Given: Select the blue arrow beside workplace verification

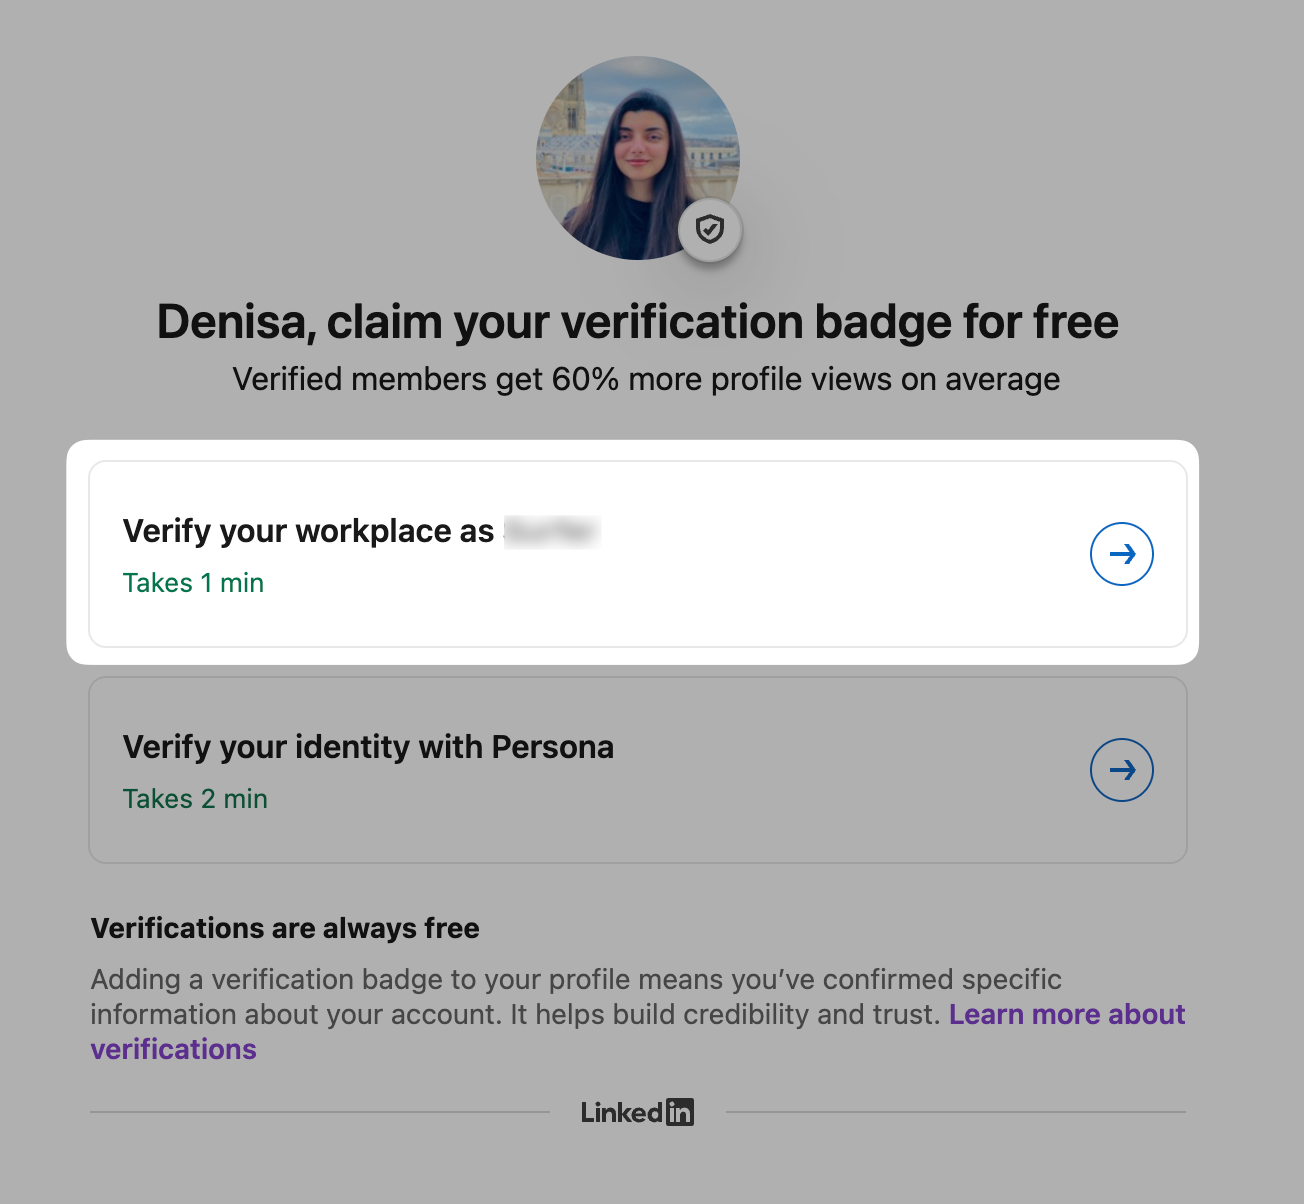Looking at the screenshot, I should (1121, 553).
